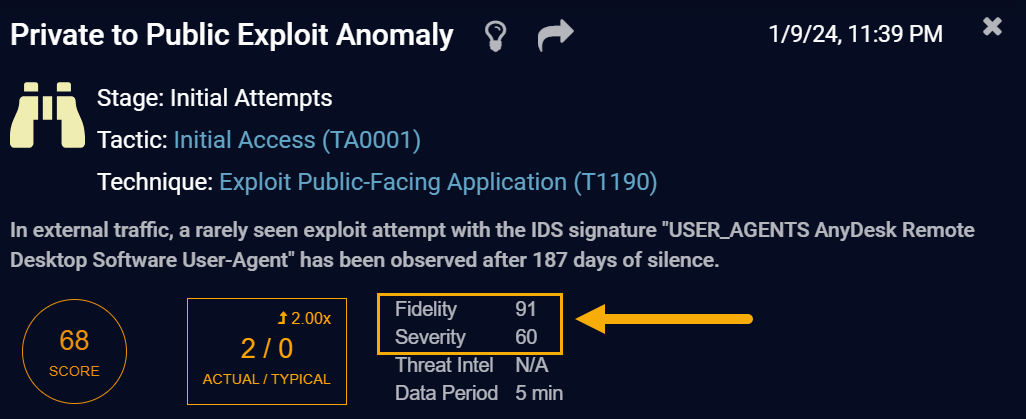Click the alert title Private to Public Exploit Anomaly
This screenshot has width=1026, height=419.
(232, 35)
